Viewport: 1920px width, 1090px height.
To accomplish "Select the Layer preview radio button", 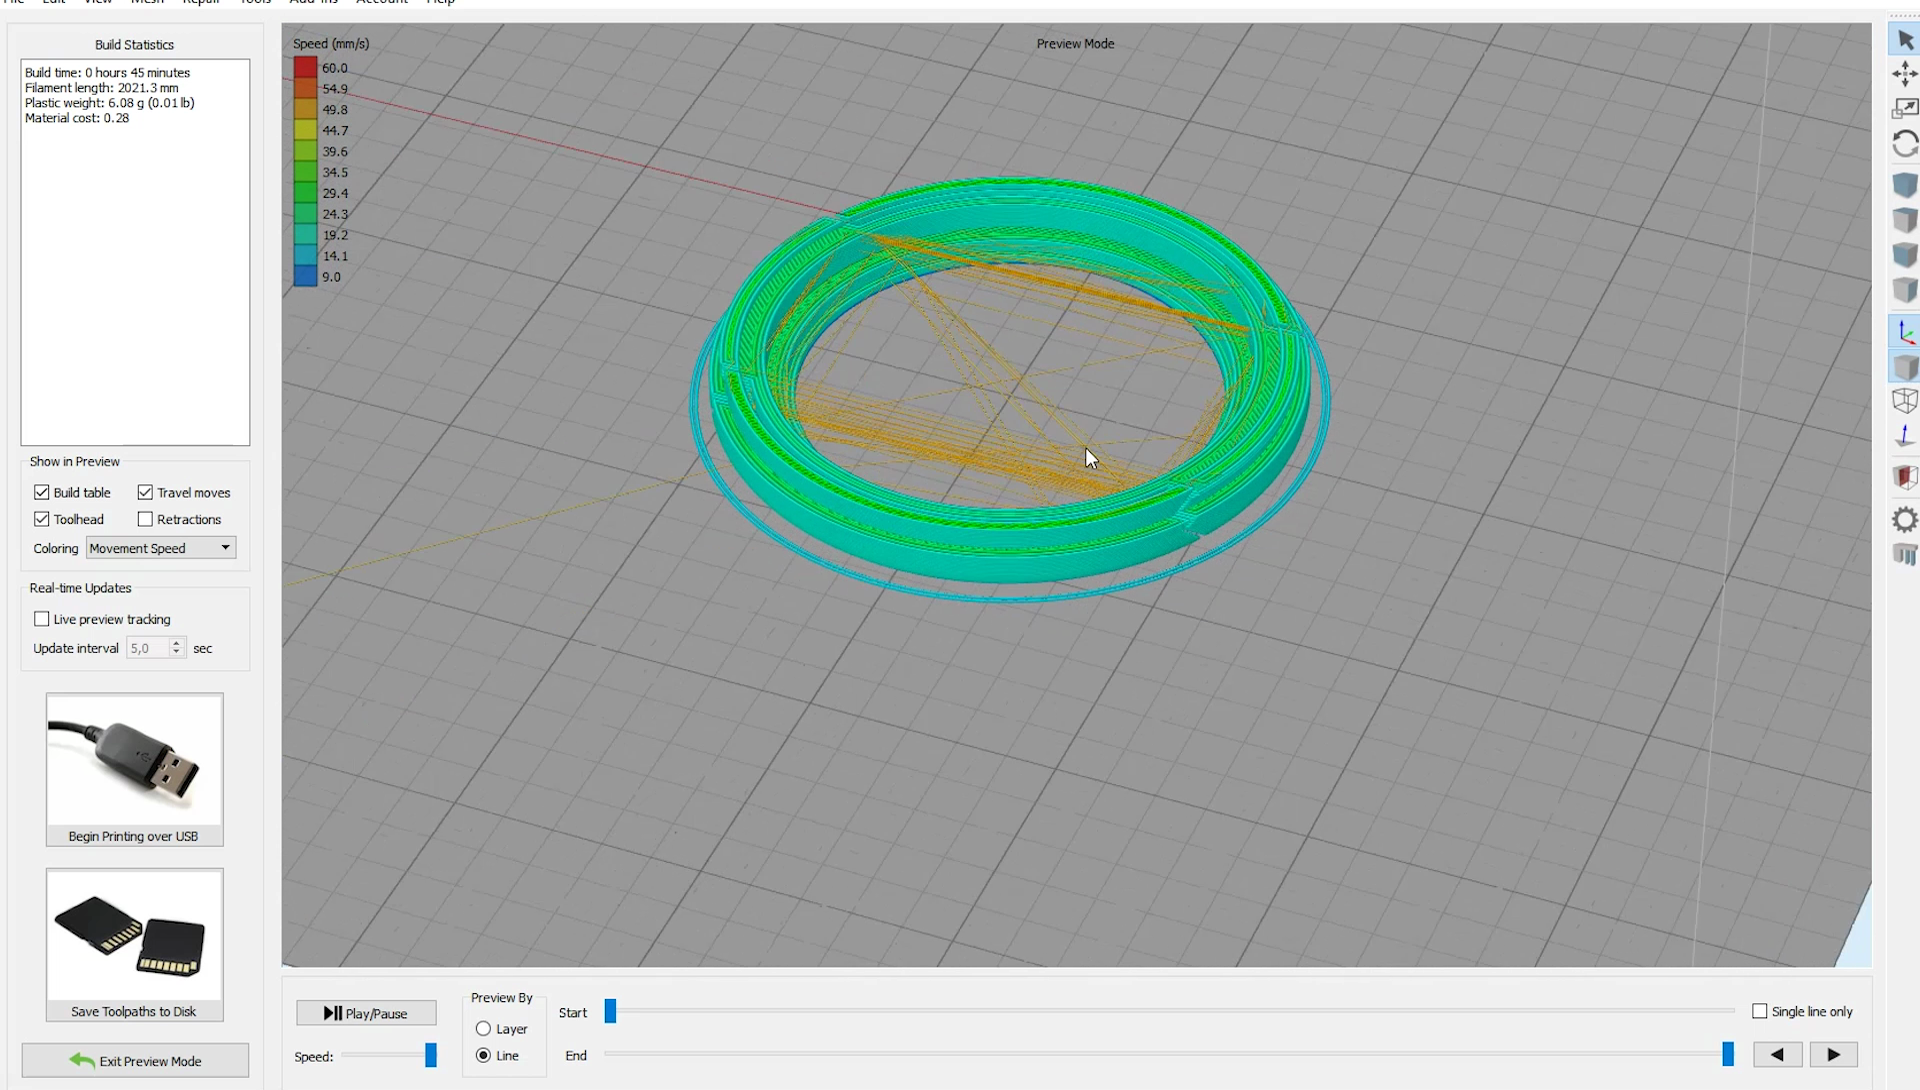I will 483,1028.
